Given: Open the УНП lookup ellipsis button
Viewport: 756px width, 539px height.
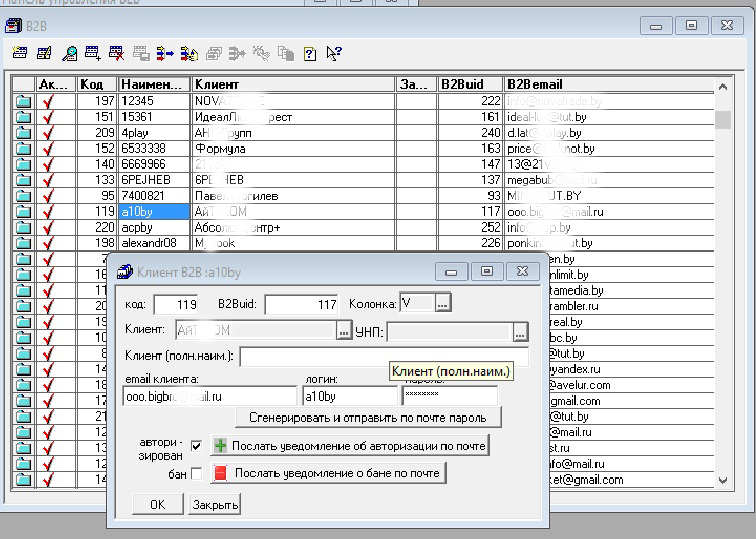Looking at the screenshot, I should [520, 331].
